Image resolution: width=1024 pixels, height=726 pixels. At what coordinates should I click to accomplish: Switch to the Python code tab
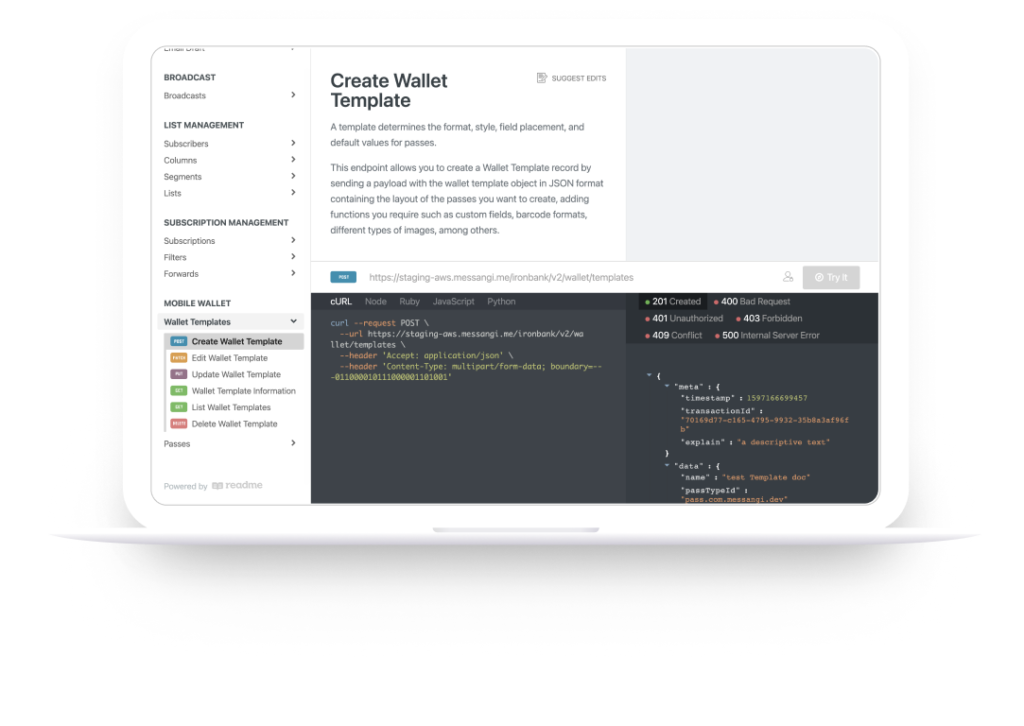point(501,301)
